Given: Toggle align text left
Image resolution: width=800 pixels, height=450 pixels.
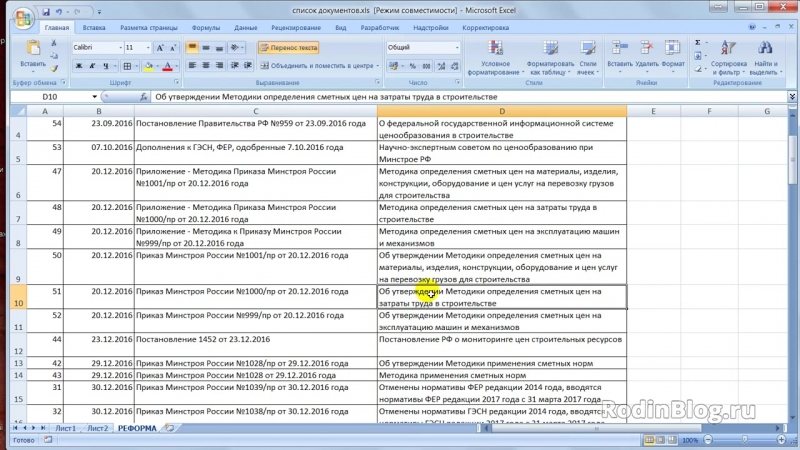Looking at the screenshot, I should pos(192,65).
